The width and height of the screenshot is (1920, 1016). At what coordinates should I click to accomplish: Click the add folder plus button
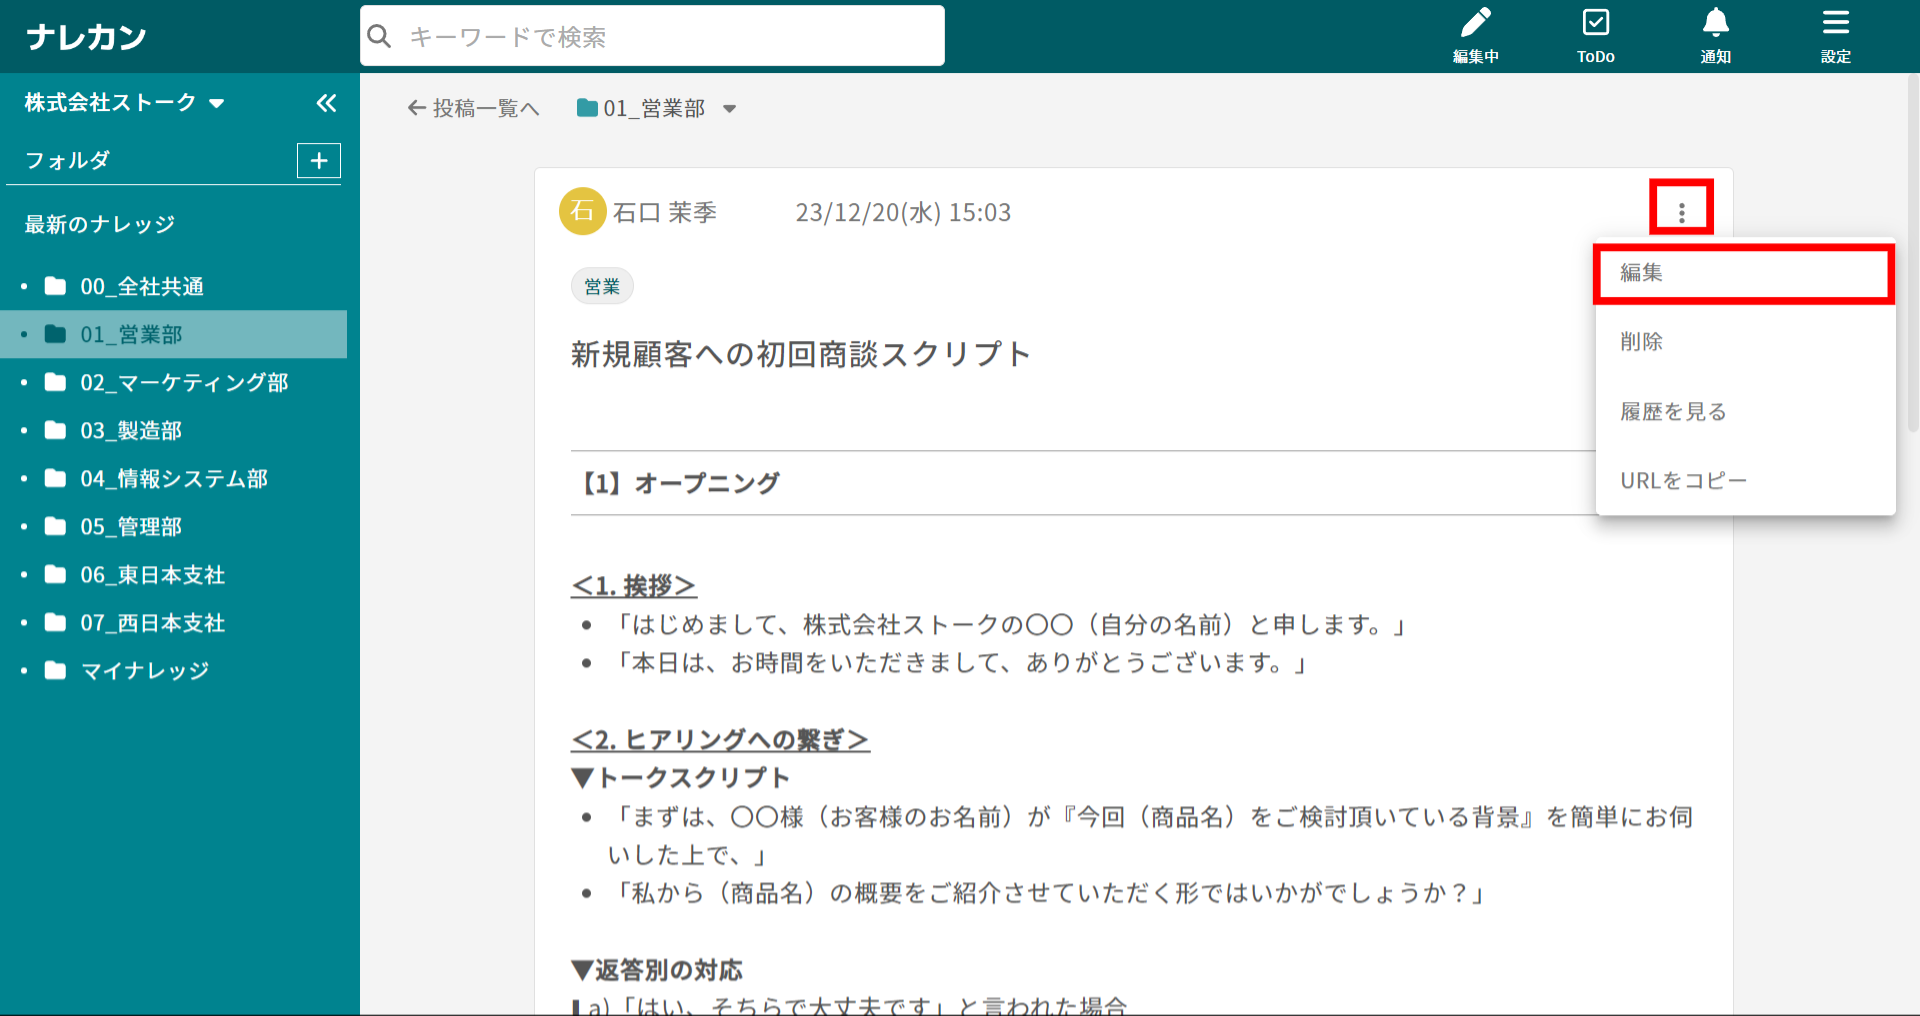tap(319, 161)
